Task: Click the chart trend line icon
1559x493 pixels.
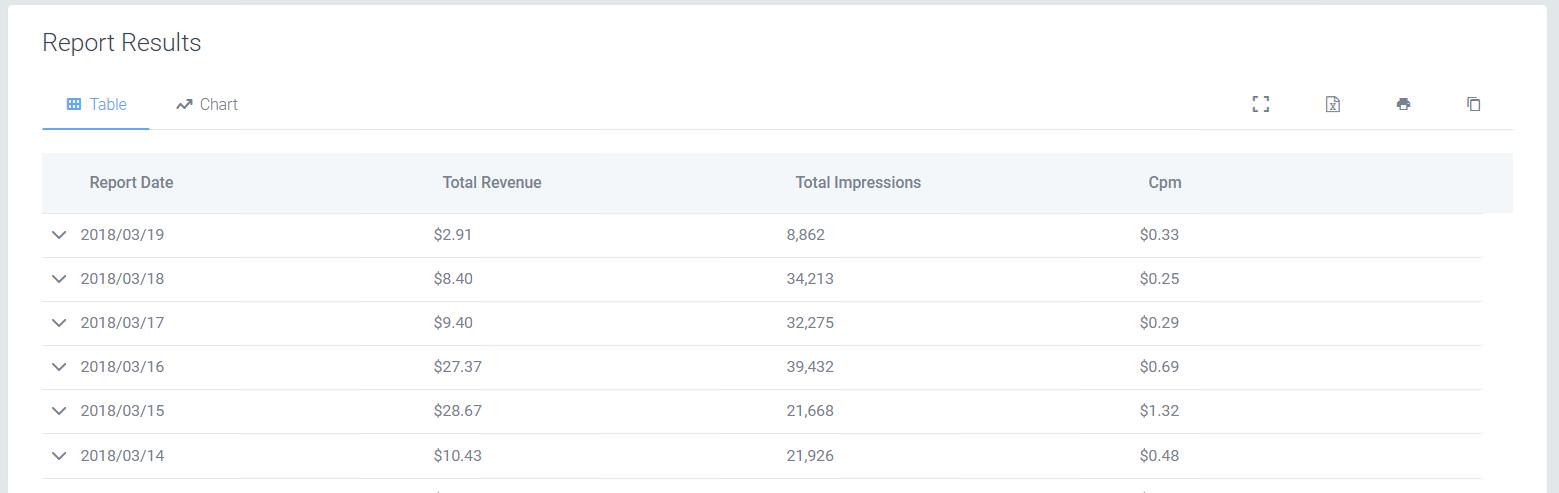Action: click(x=184, y=104)
